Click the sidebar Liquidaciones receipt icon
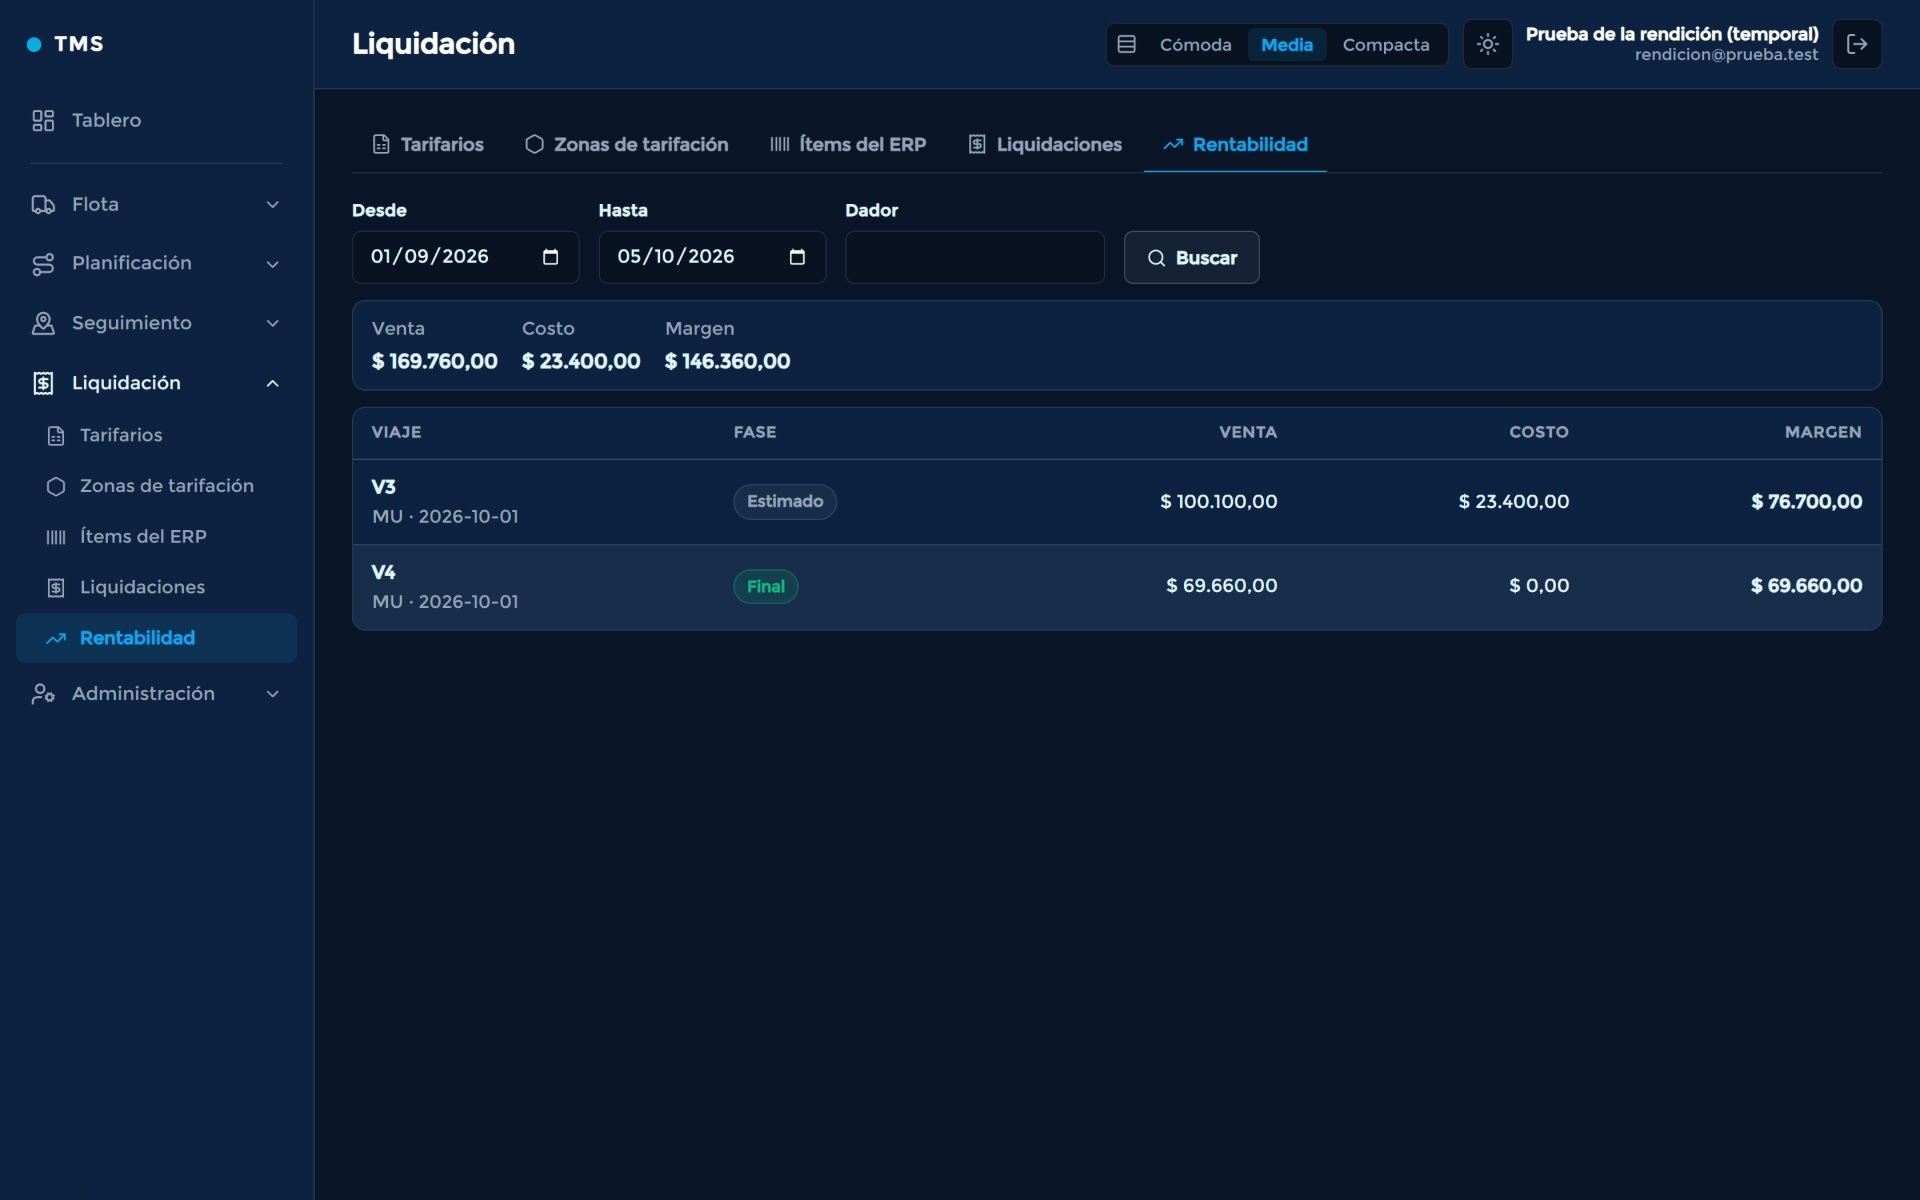The height and width of the screenshot is (1200, 1920). (56, 588)
